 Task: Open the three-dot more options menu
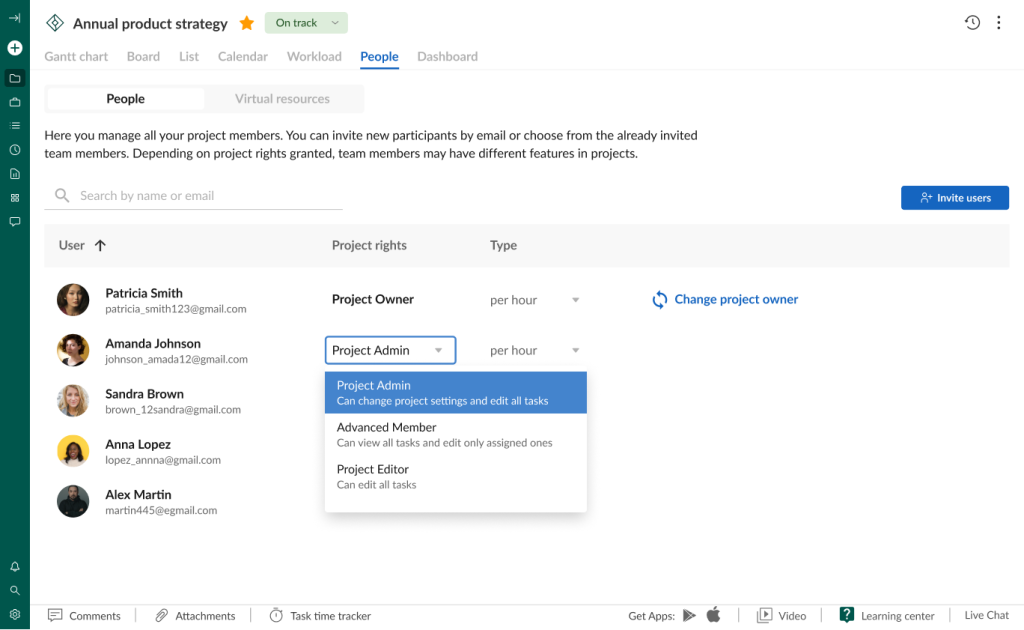999,23
